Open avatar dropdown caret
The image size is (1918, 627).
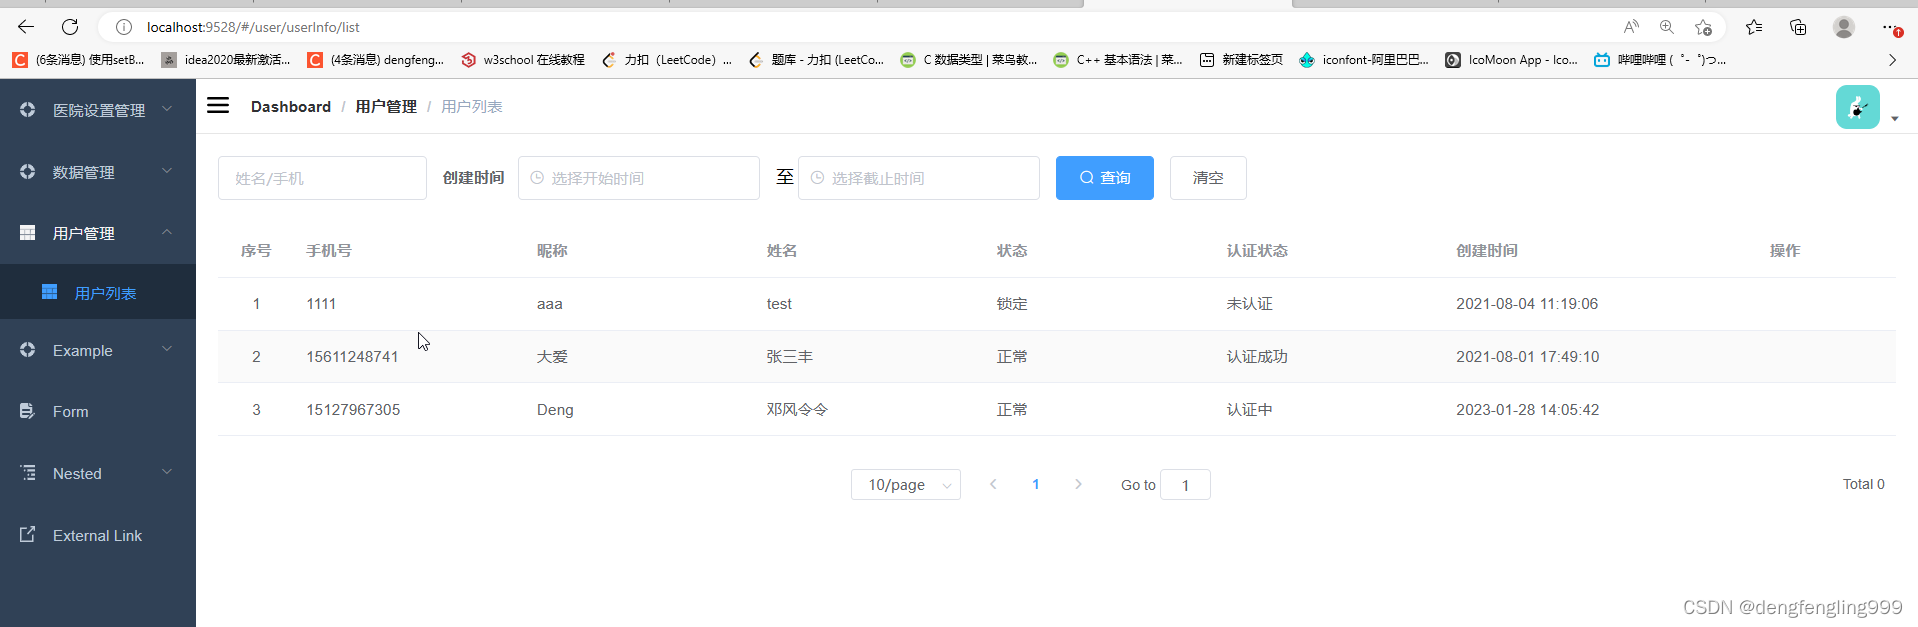tap(1894, 119)
